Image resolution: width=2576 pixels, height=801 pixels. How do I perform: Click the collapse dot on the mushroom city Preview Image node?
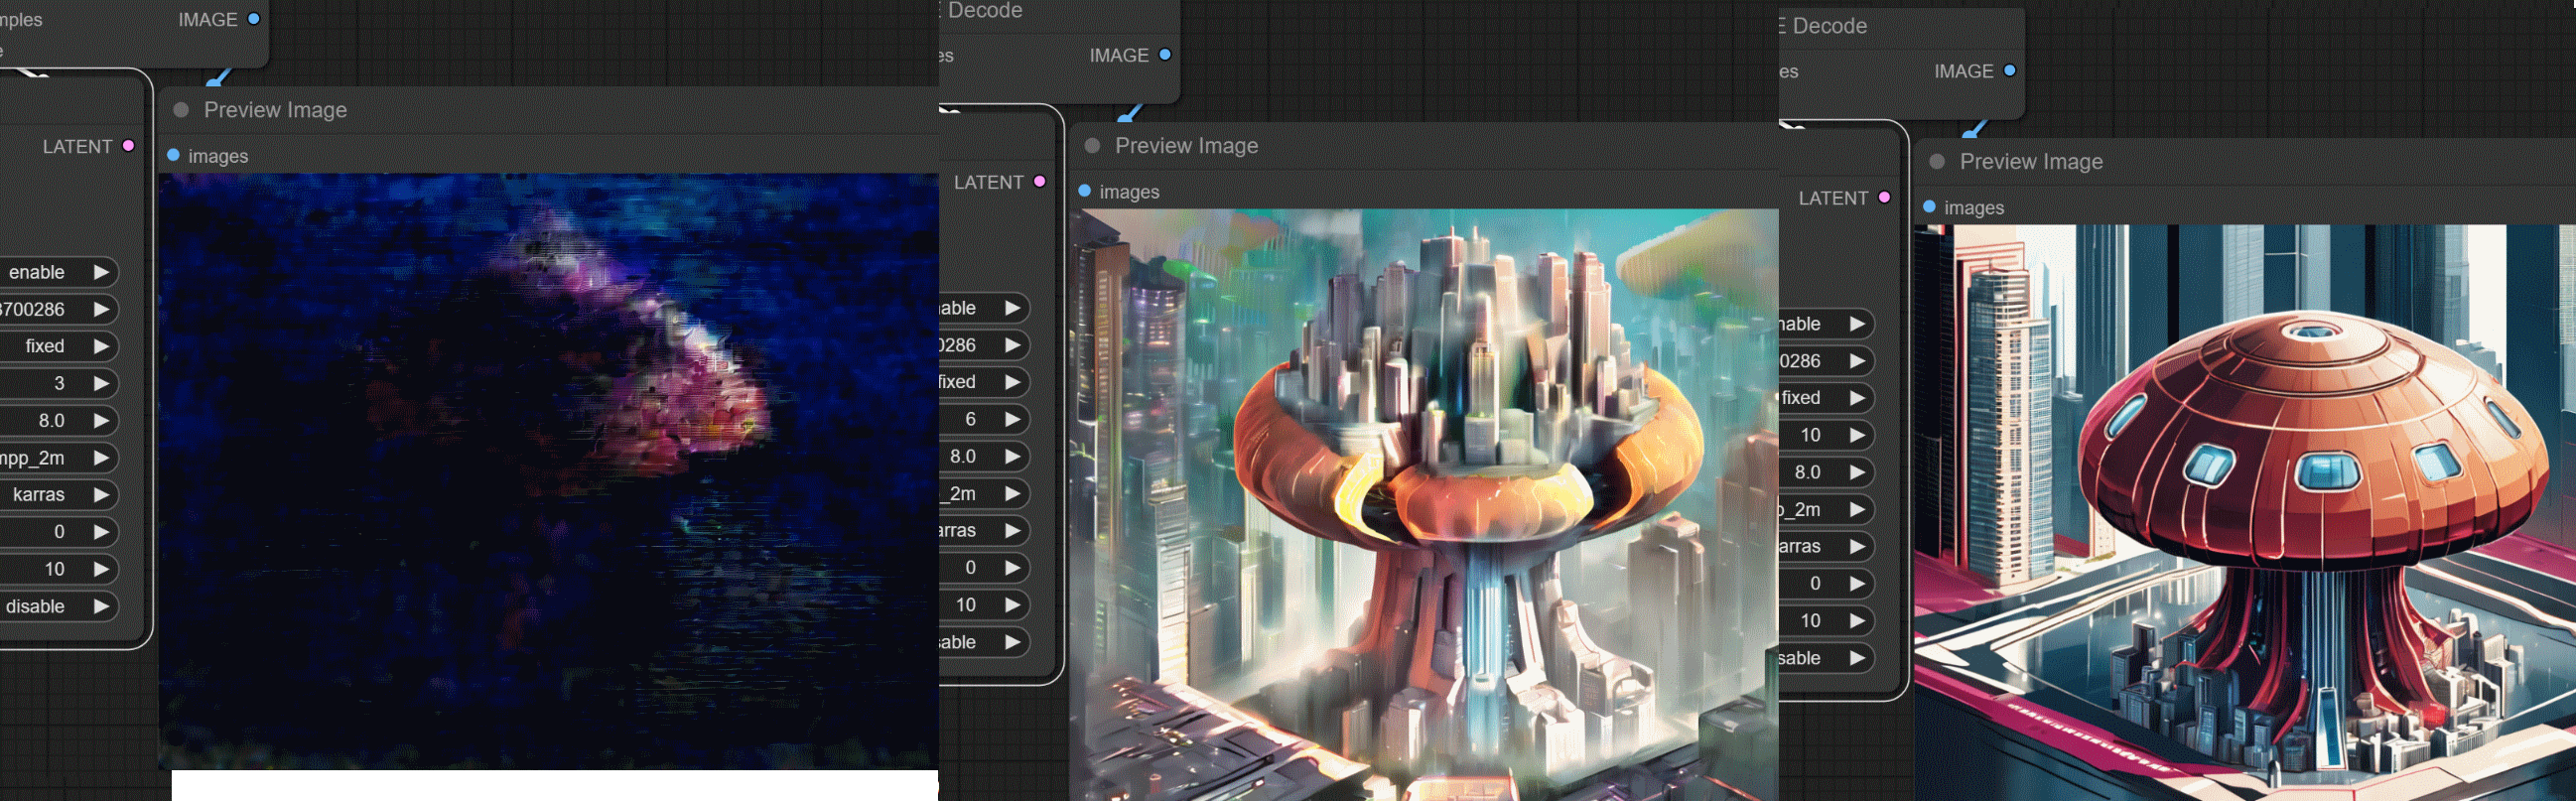[1092, 146]
